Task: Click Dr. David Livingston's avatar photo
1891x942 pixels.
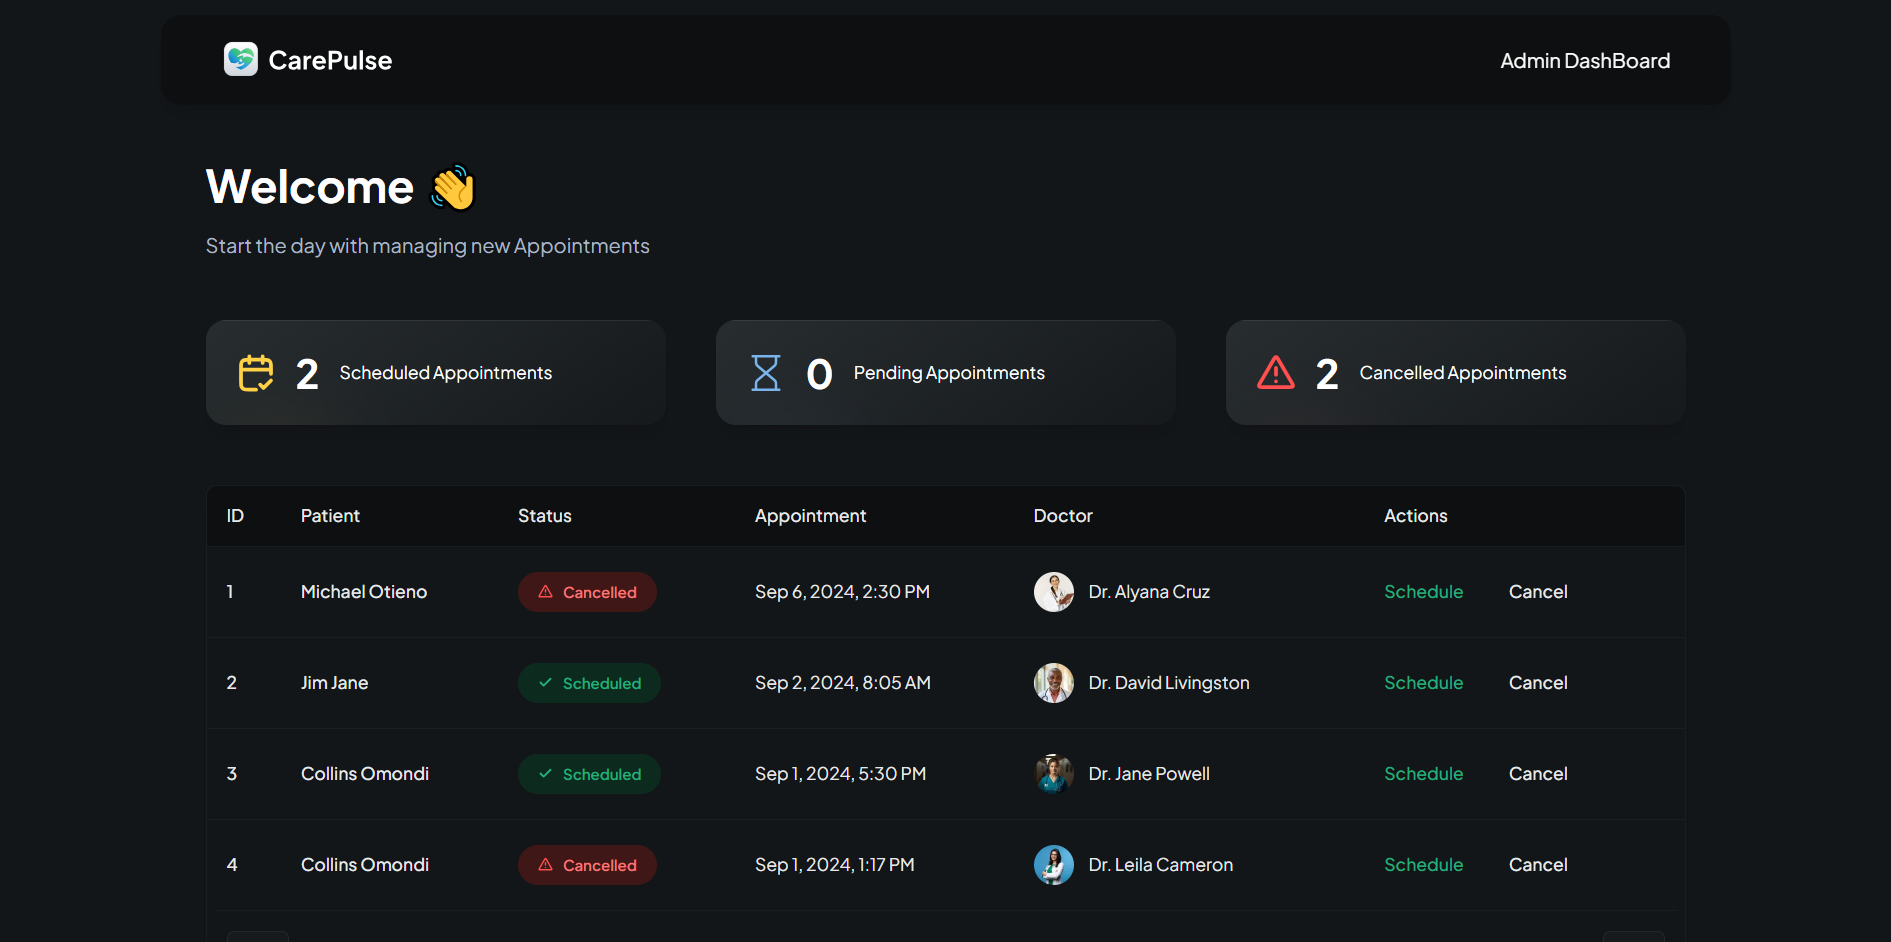Action: pos(1053,683)
